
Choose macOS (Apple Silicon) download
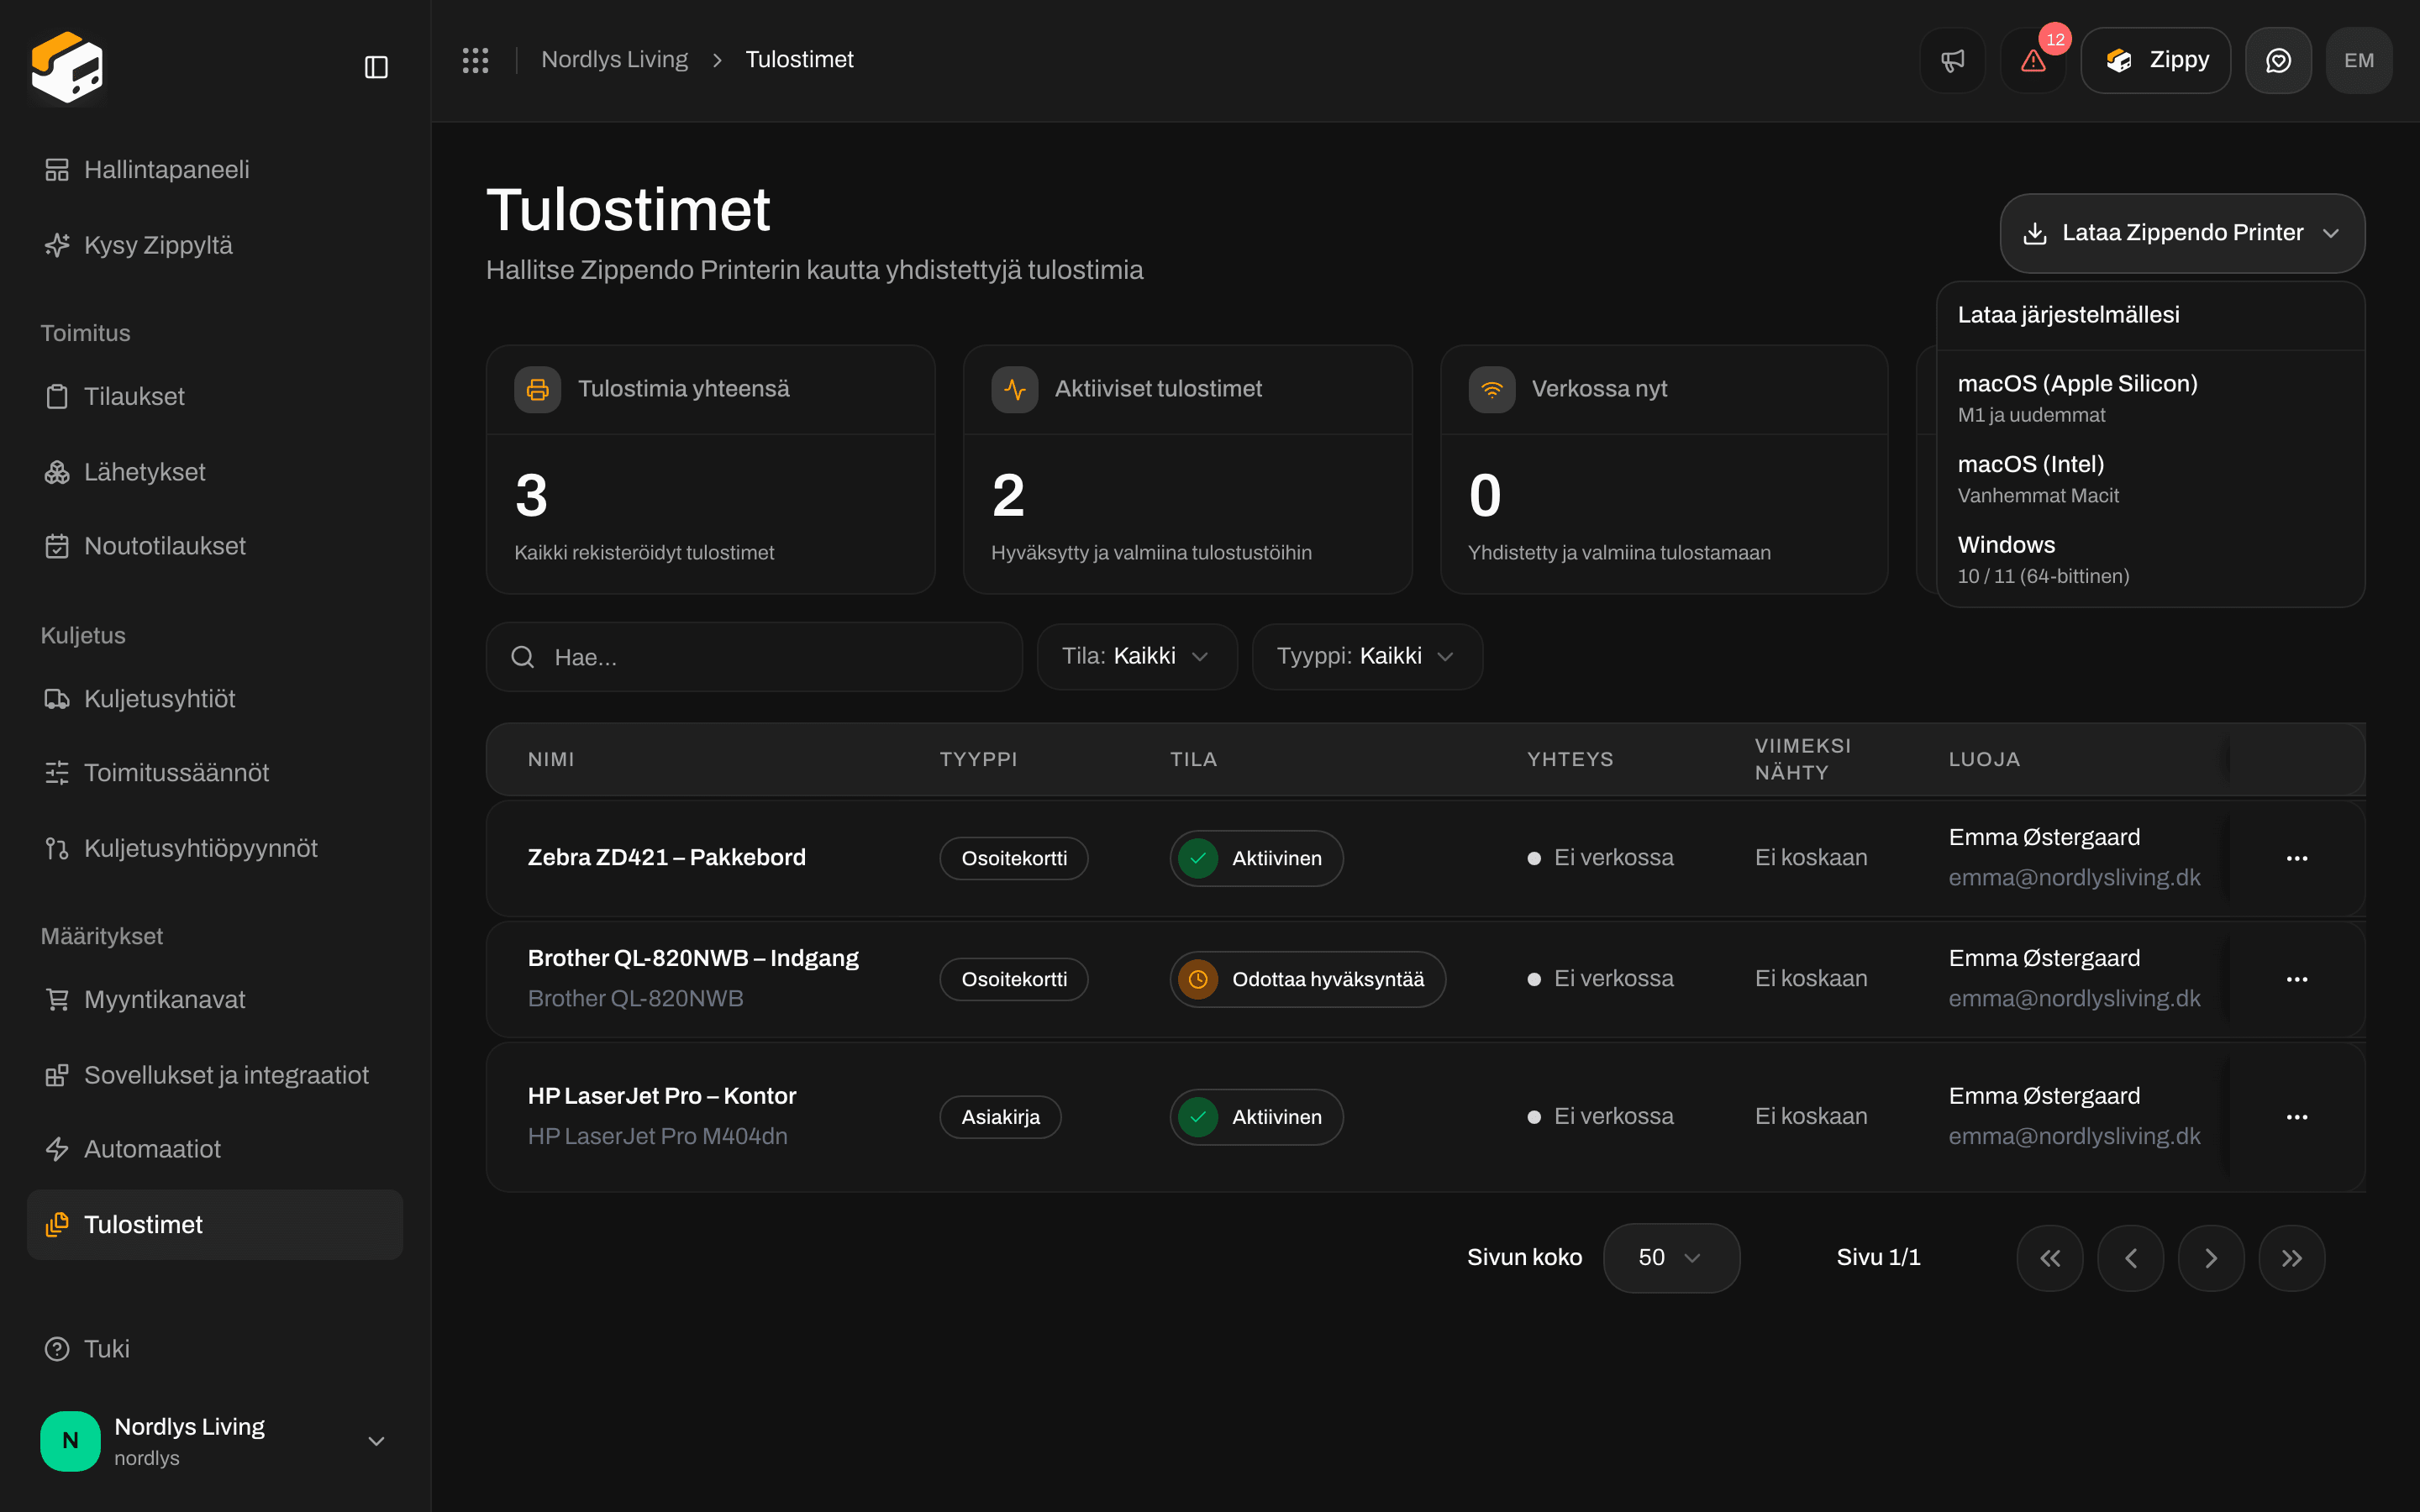click(x=2150, y=398)
